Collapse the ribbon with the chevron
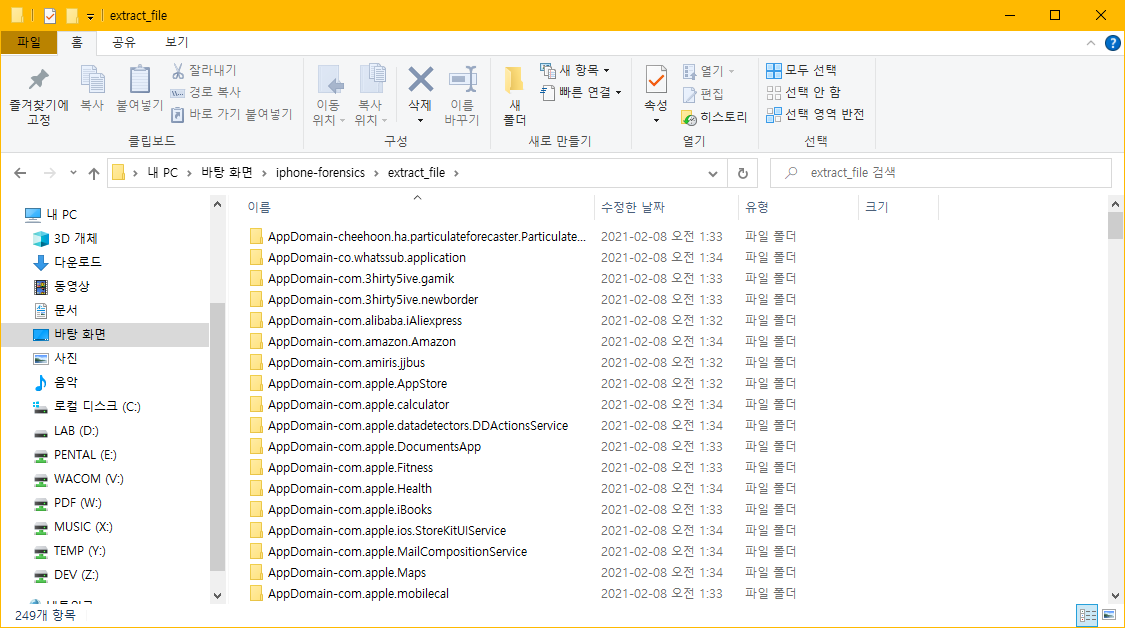The height and width of the screenshot is (628, 1125). pyautogui.click(x=1091, y=43)
